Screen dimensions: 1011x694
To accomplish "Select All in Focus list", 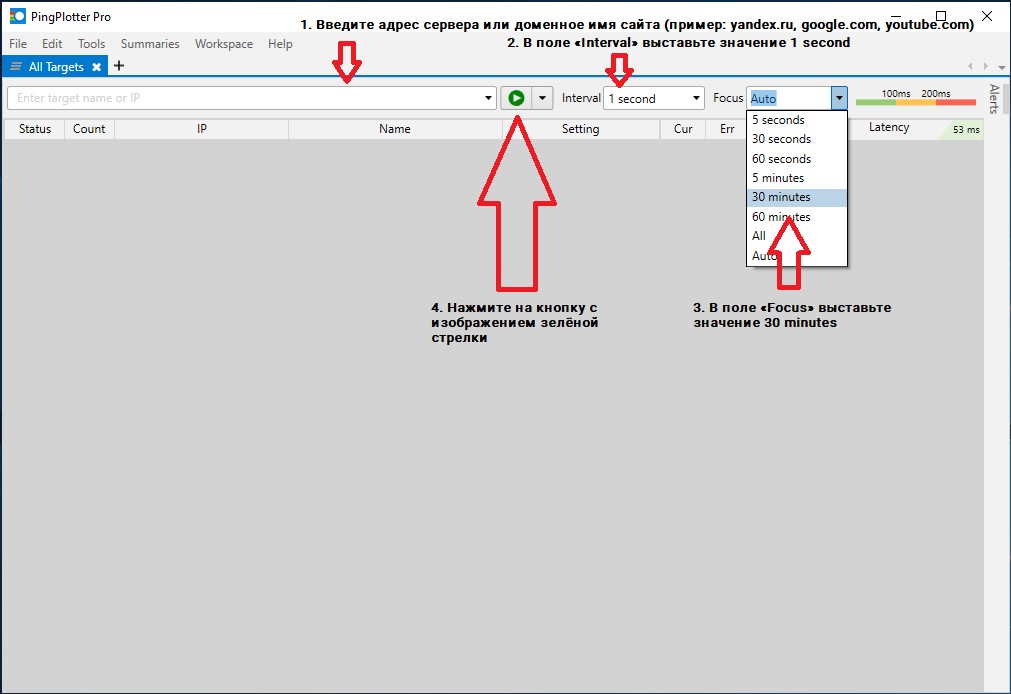I will coord(797,236).
